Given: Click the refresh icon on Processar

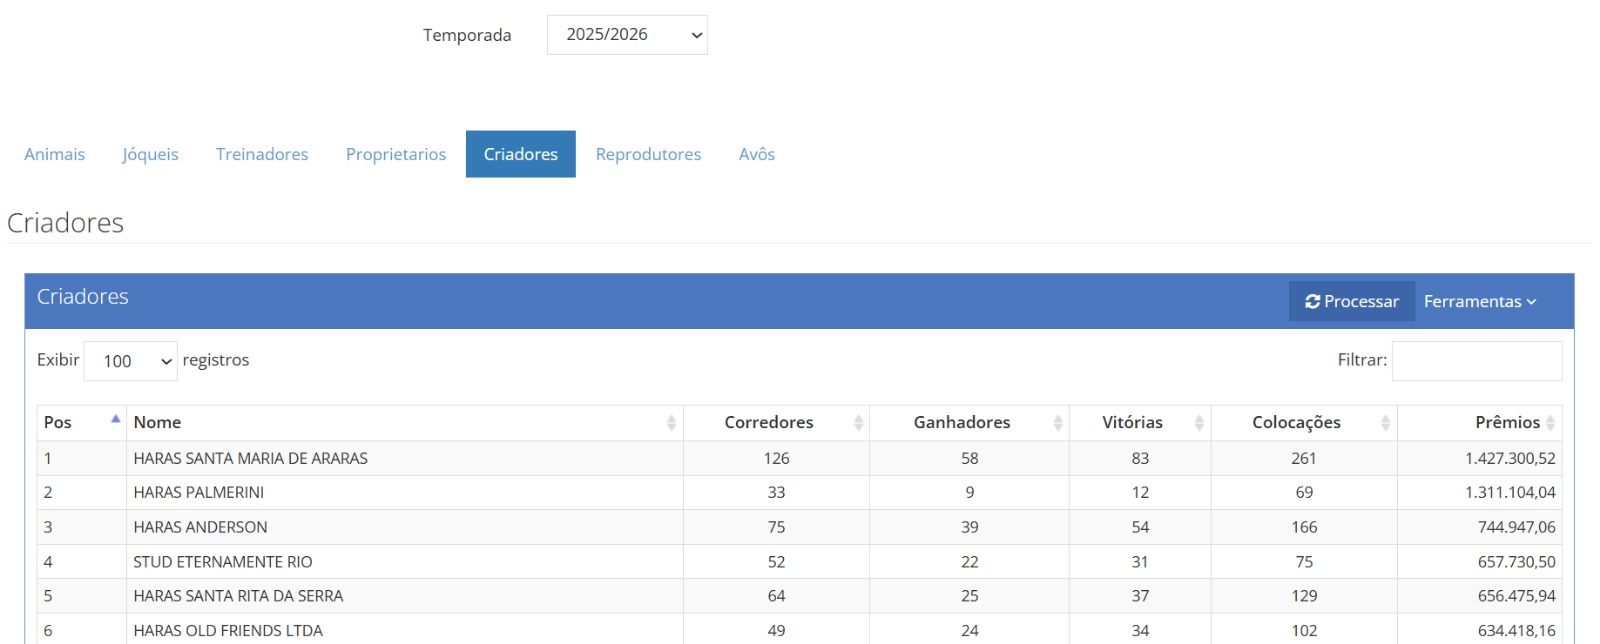Looking at the screenshot, I should click(x=1312, y=302).
